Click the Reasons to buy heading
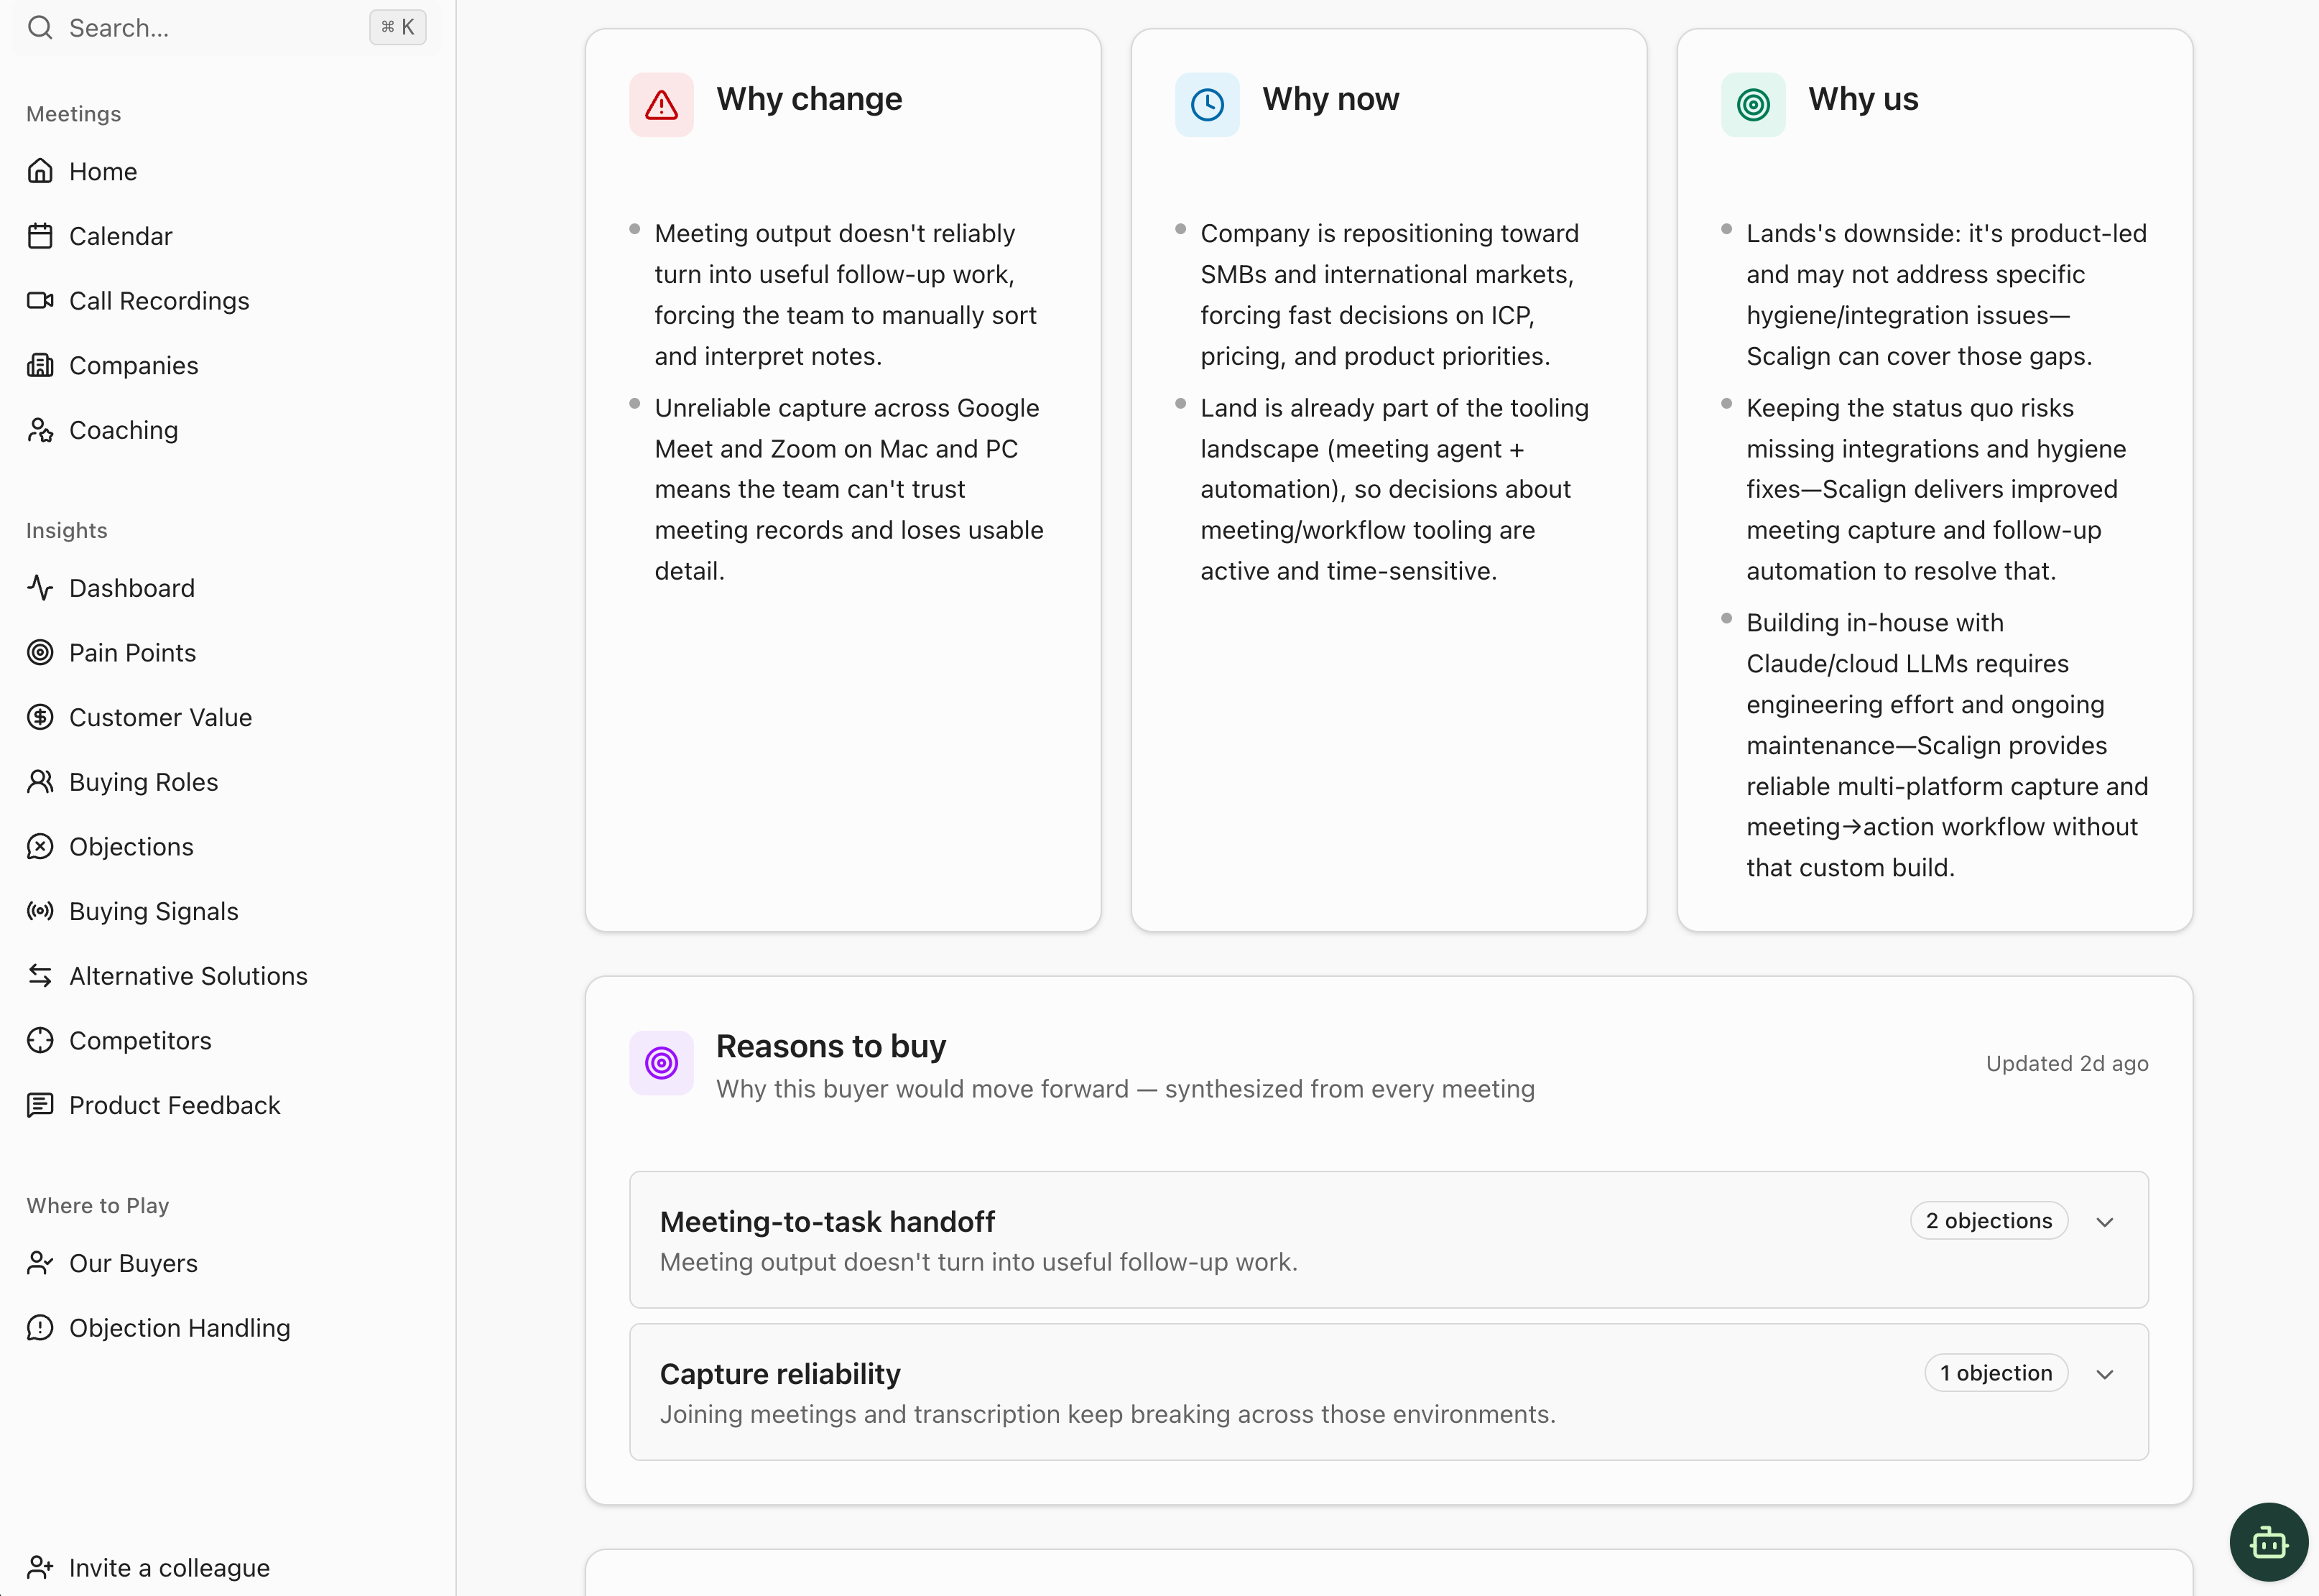The width and height of the screenshot is (2319, 1596). point(831,1046)
